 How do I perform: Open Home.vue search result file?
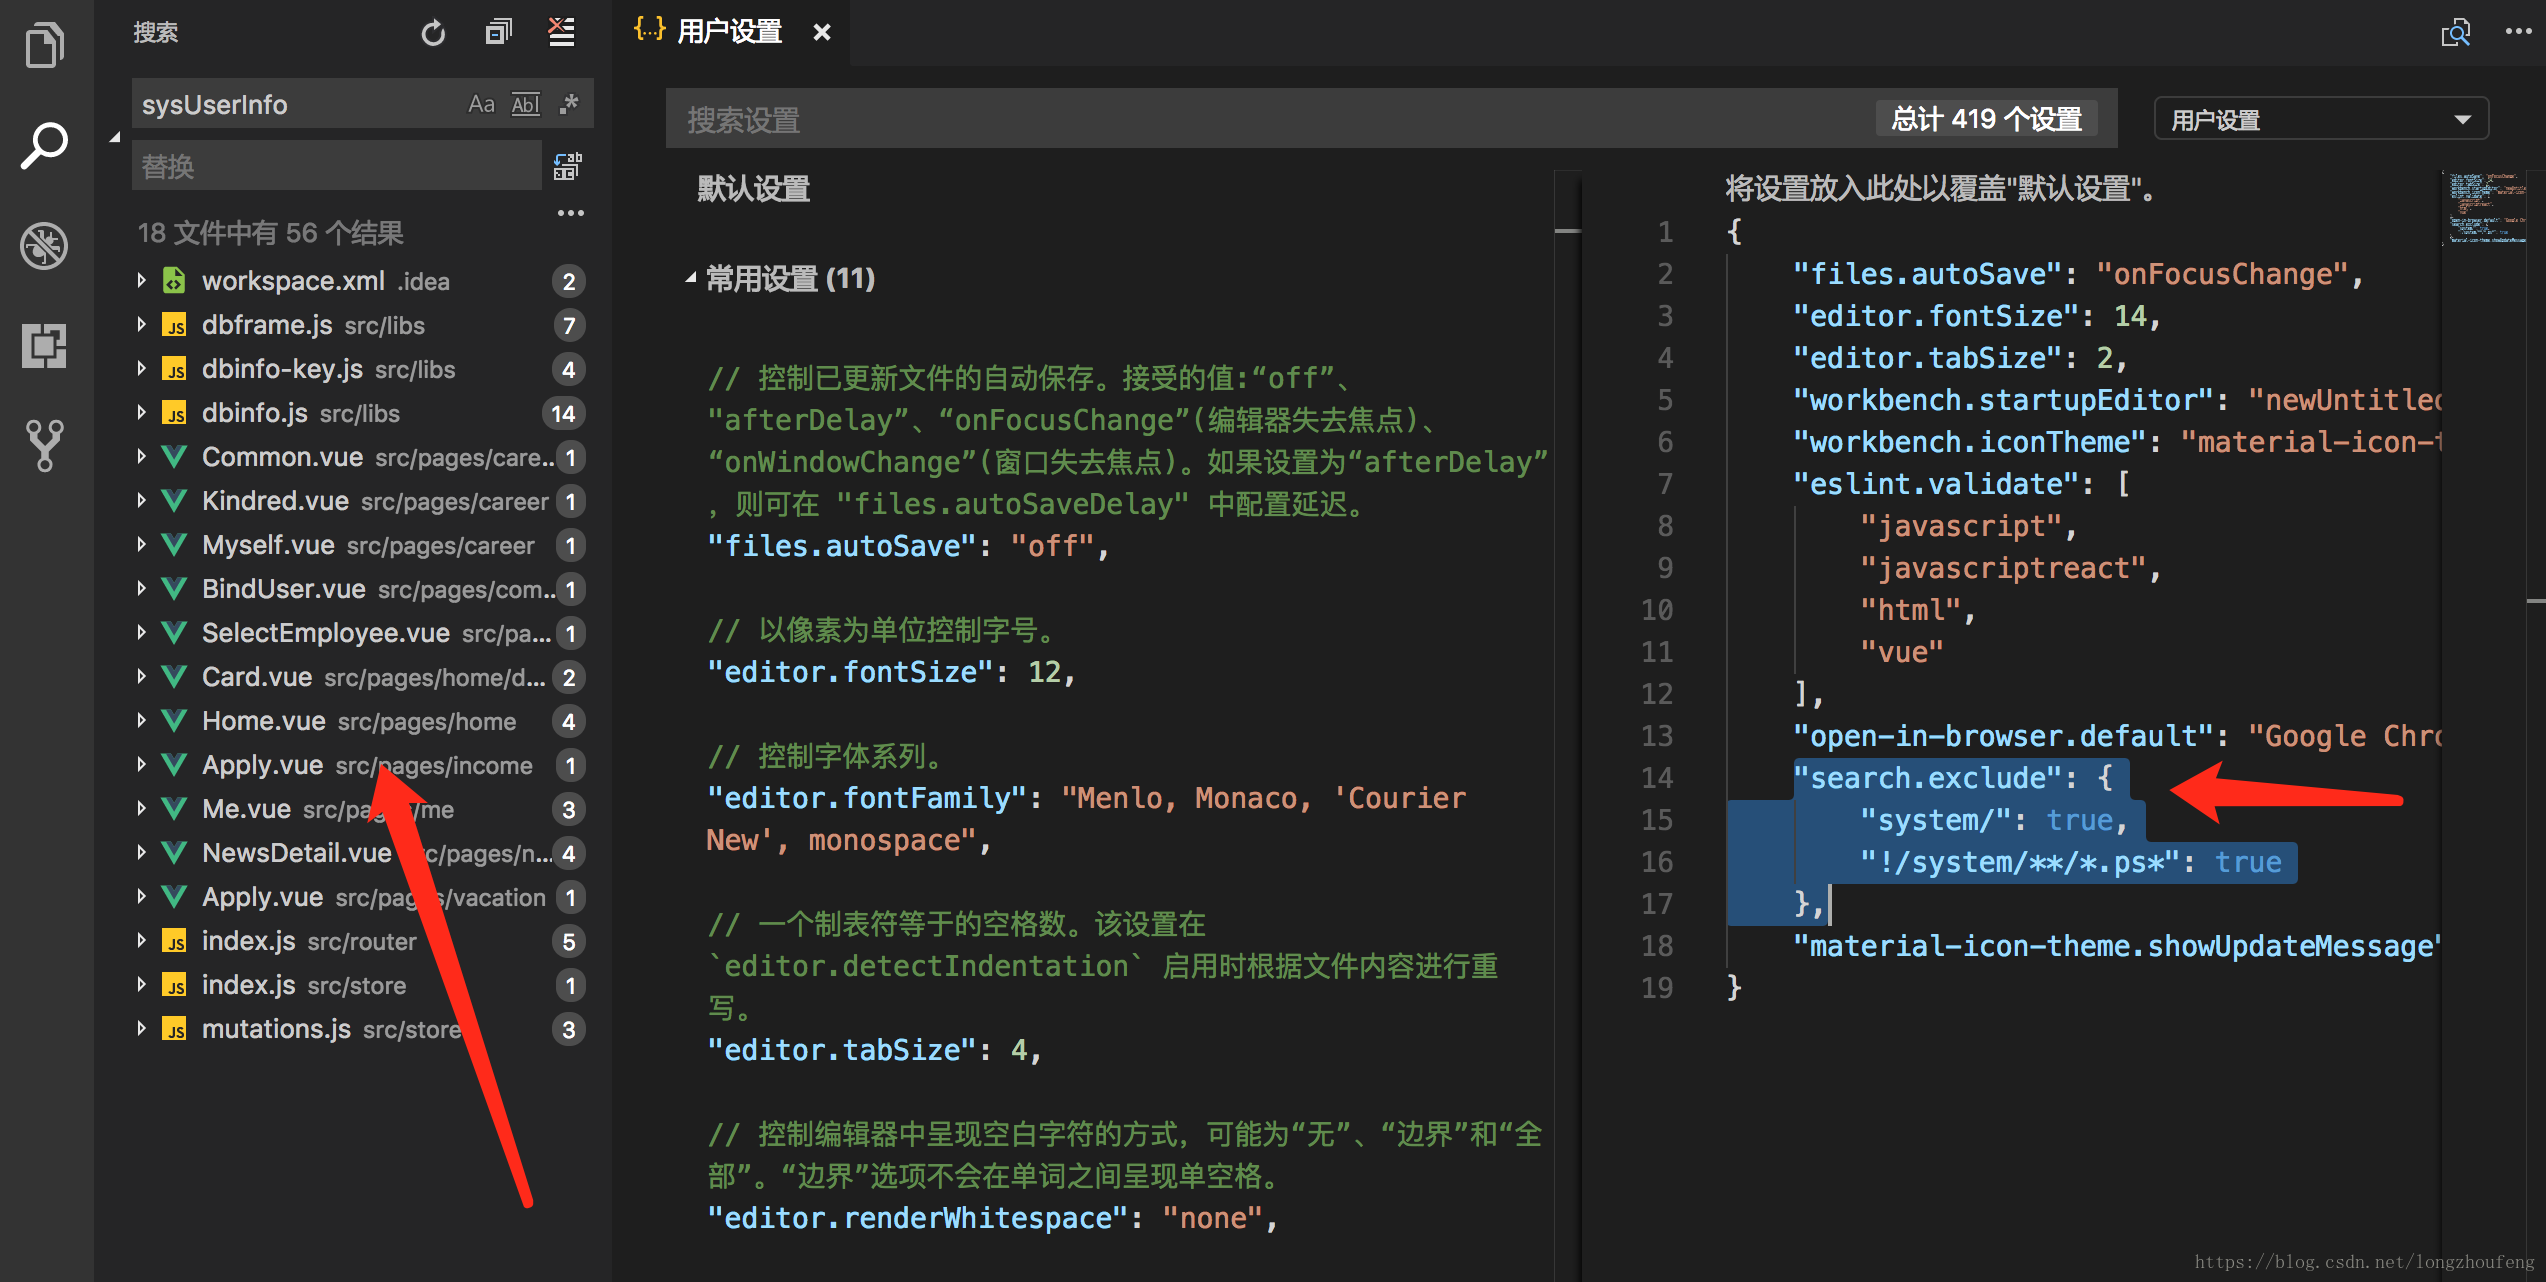point(264,721)
